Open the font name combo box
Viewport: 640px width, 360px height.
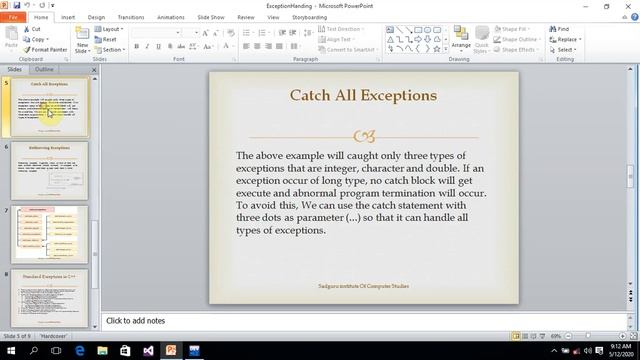pyautogui.click(x=156, y=33)
